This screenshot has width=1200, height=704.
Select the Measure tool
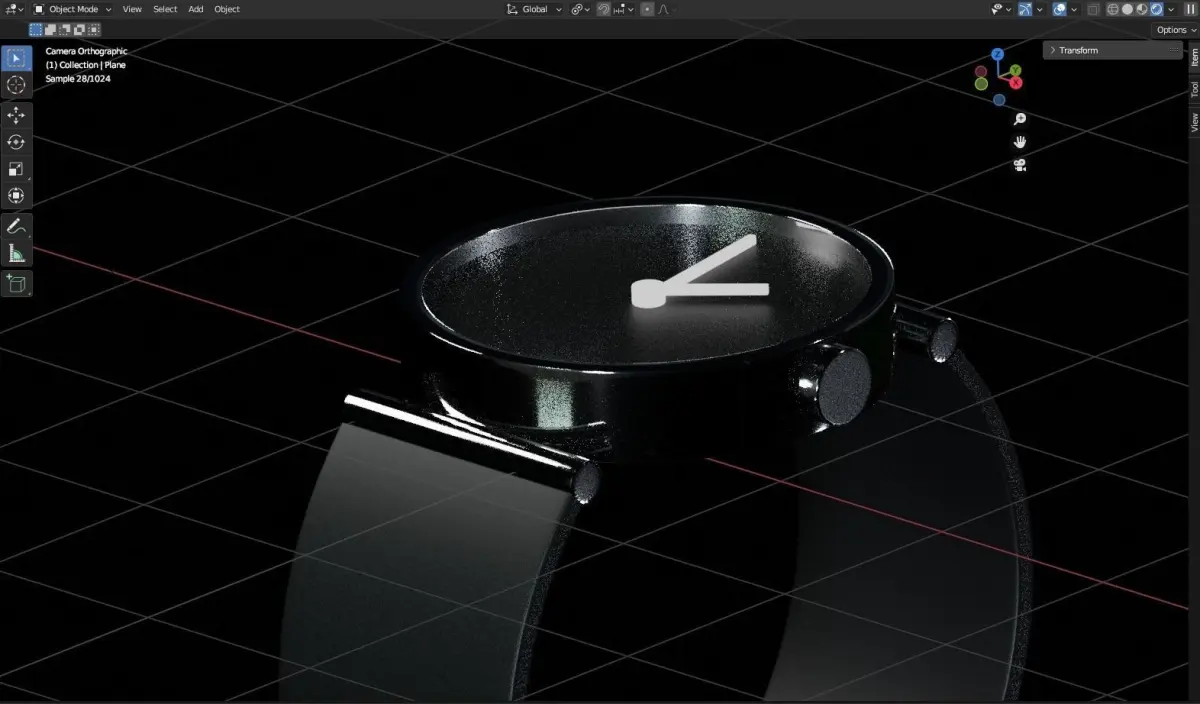pos(16,253)
